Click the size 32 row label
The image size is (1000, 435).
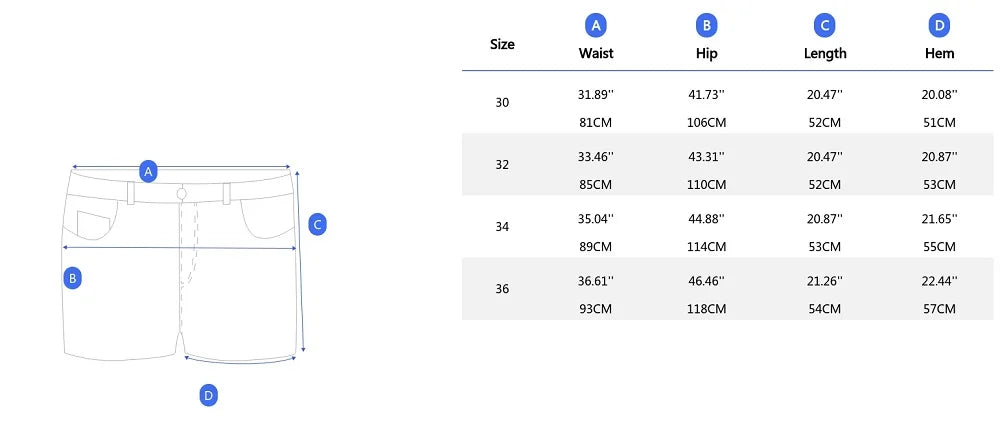(502, 165)
